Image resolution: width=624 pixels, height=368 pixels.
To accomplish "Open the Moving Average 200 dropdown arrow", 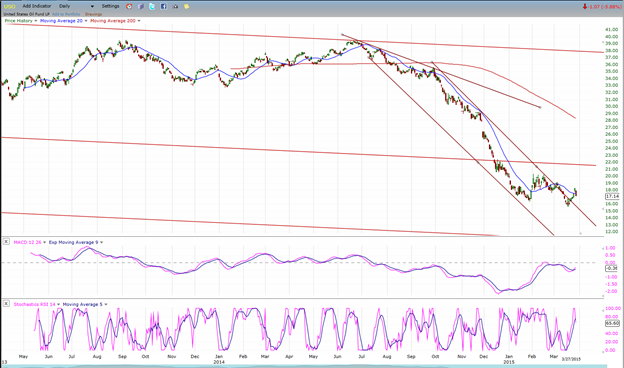I will [x=139, y=21].
